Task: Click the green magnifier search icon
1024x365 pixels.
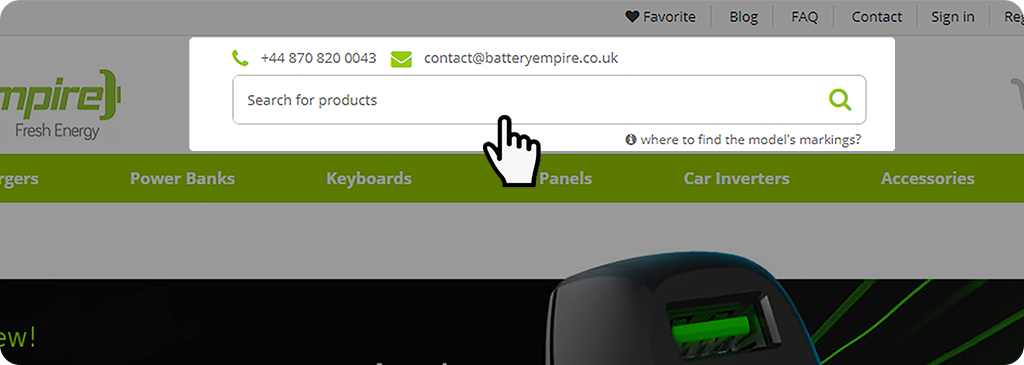Action: pyautogui.click(x=840, y=100)
